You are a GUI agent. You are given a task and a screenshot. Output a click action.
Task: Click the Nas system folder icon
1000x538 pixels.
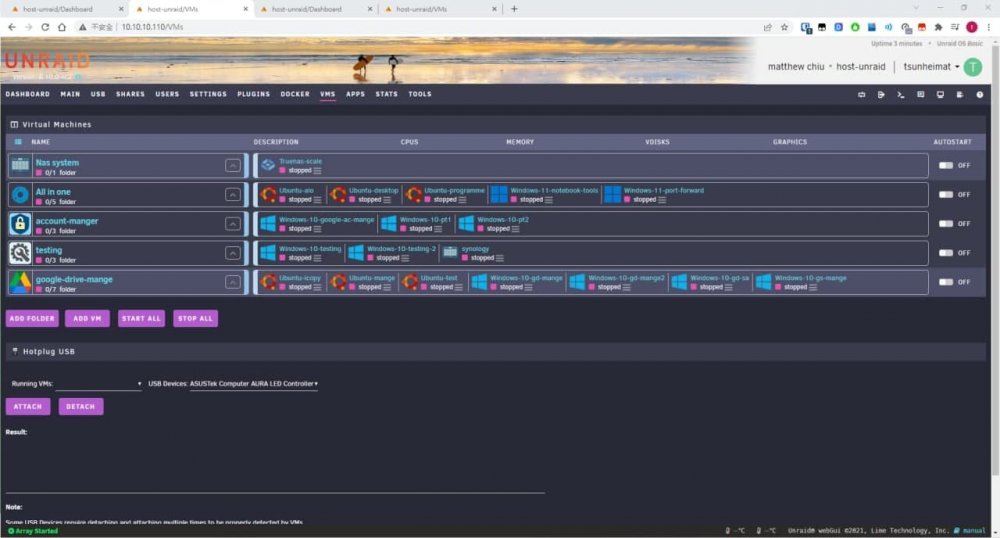20,165
